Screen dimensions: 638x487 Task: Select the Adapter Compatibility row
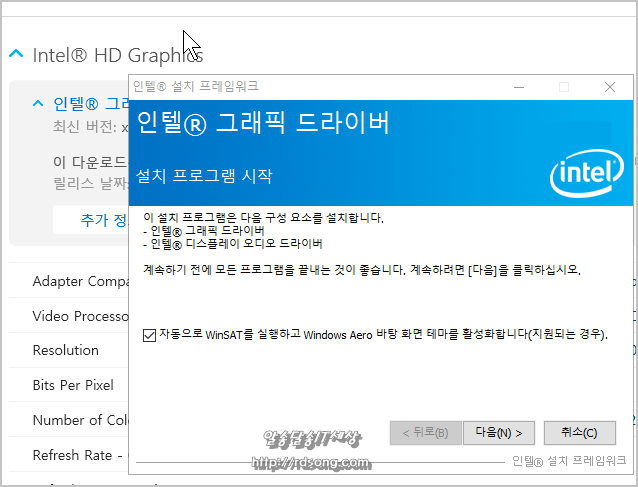68,281
